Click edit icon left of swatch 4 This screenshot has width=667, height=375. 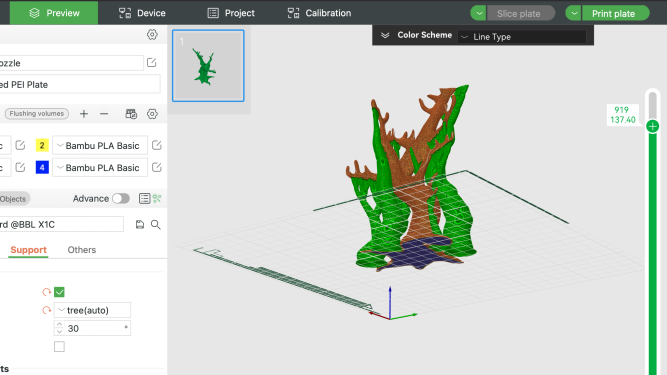tap(20, 167)
